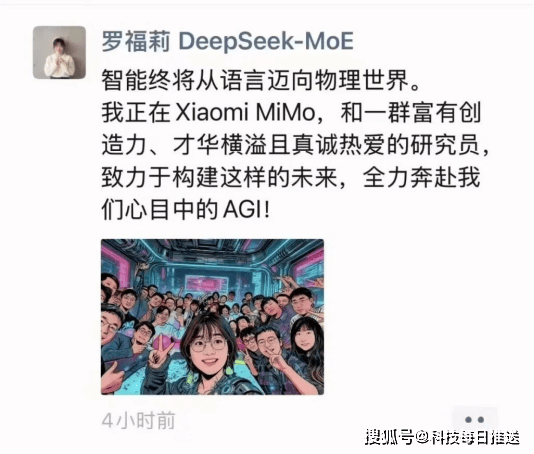This screenshot has height=454, width=534.
Task: Open the username 罗福莉 DeepSeek-MoE
Action: (227, 42)
